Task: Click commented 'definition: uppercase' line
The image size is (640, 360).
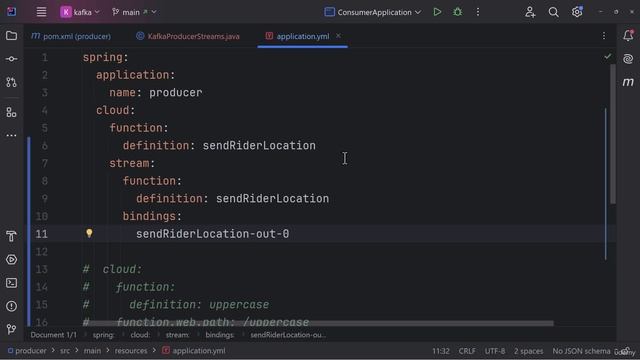Action: coord(199,305)
